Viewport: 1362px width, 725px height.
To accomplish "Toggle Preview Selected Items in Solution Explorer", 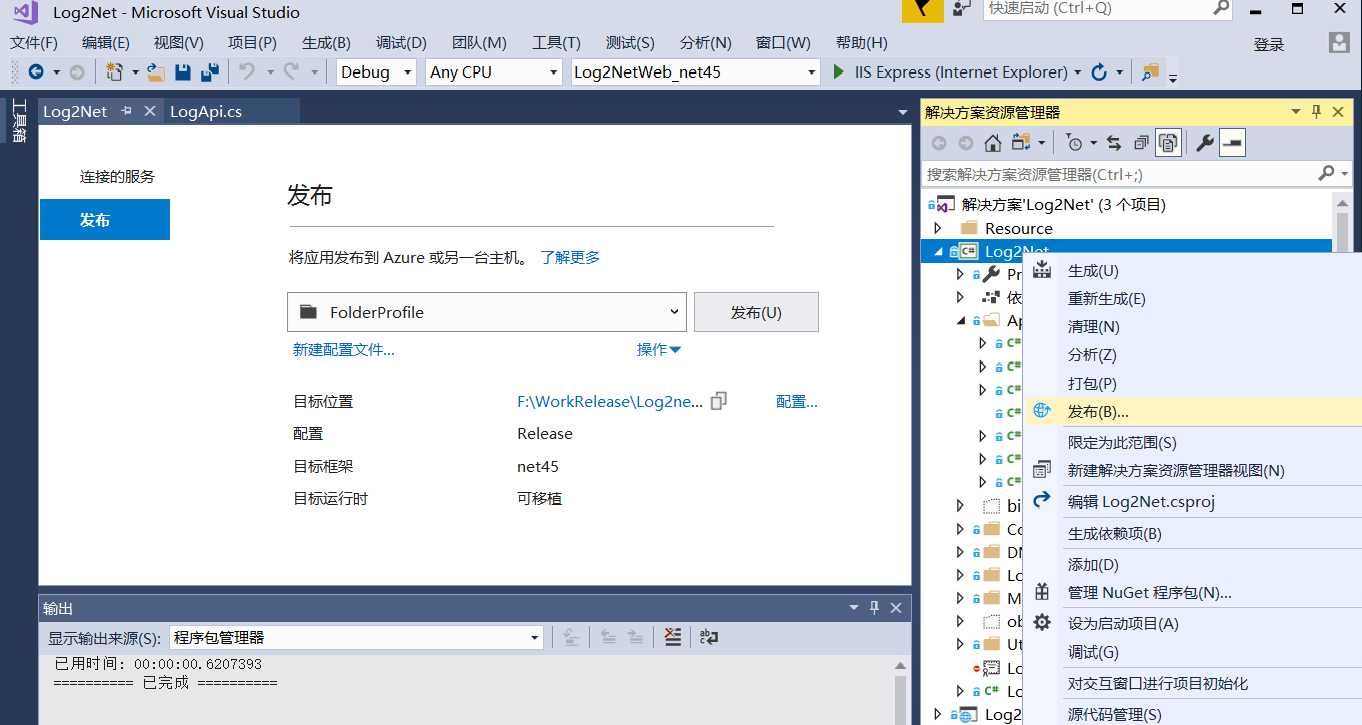I will coord(1232,143).
